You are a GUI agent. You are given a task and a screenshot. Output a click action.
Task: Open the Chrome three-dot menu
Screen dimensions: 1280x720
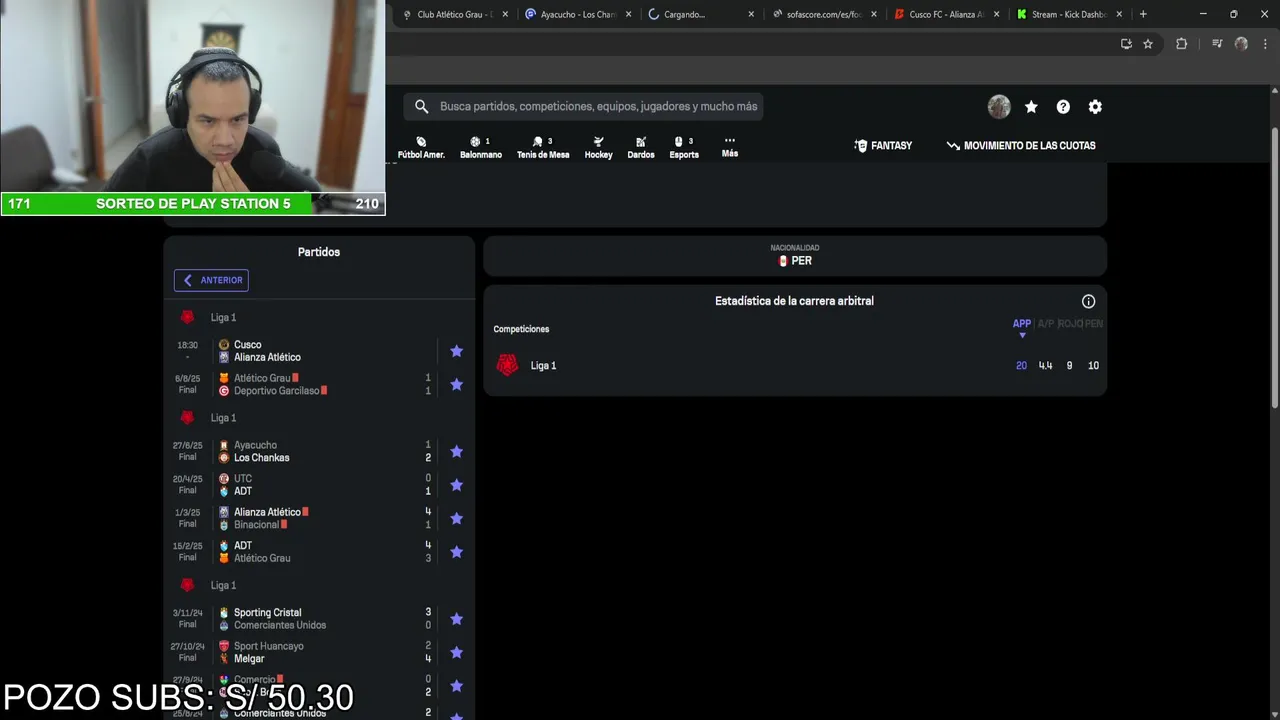point(1264,44)
